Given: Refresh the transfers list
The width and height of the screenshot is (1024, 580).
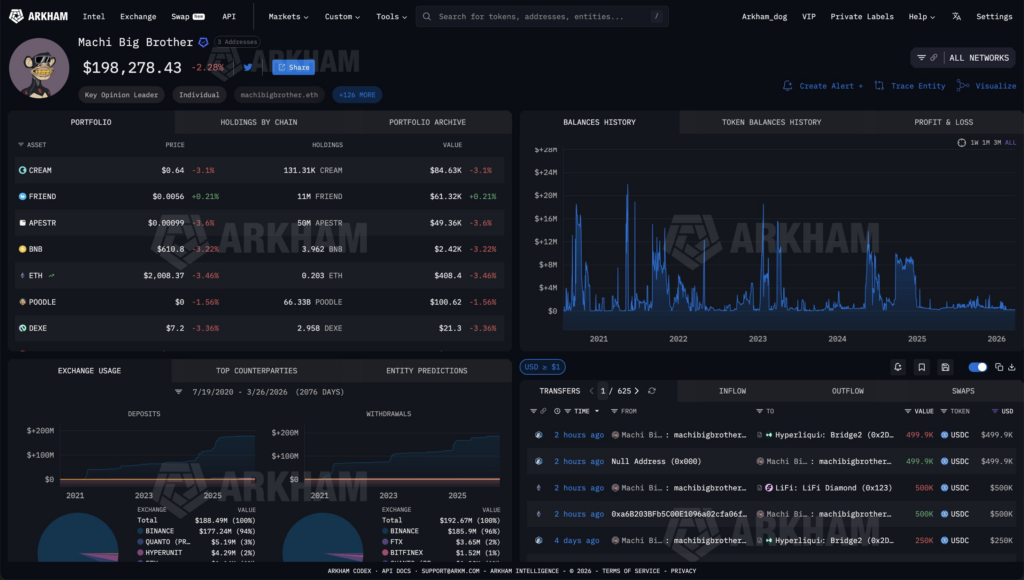Looking at the screenshot, I should pyautogui.click(x=652, y=391).
